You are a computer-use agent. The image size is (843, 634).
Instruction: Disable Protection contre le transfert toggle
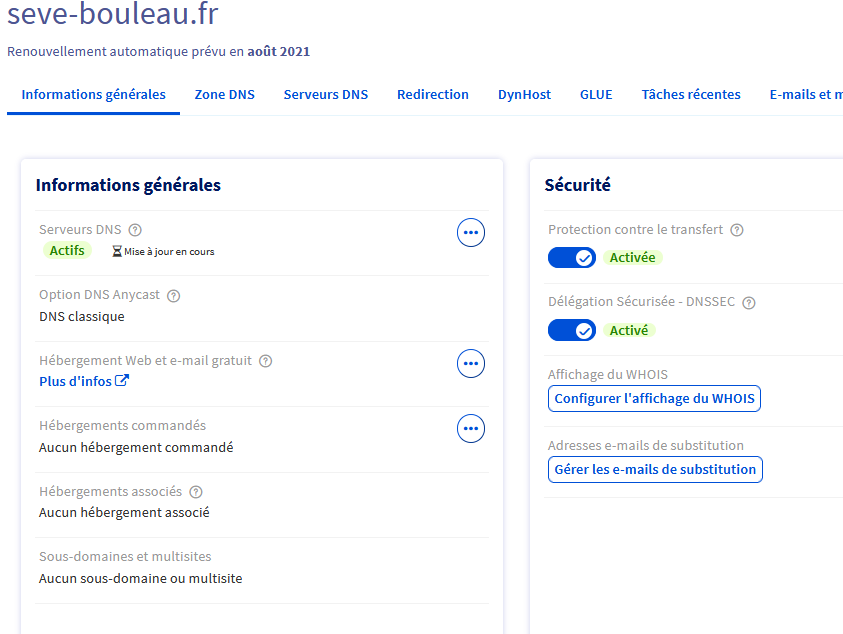[x=572, y=258]
